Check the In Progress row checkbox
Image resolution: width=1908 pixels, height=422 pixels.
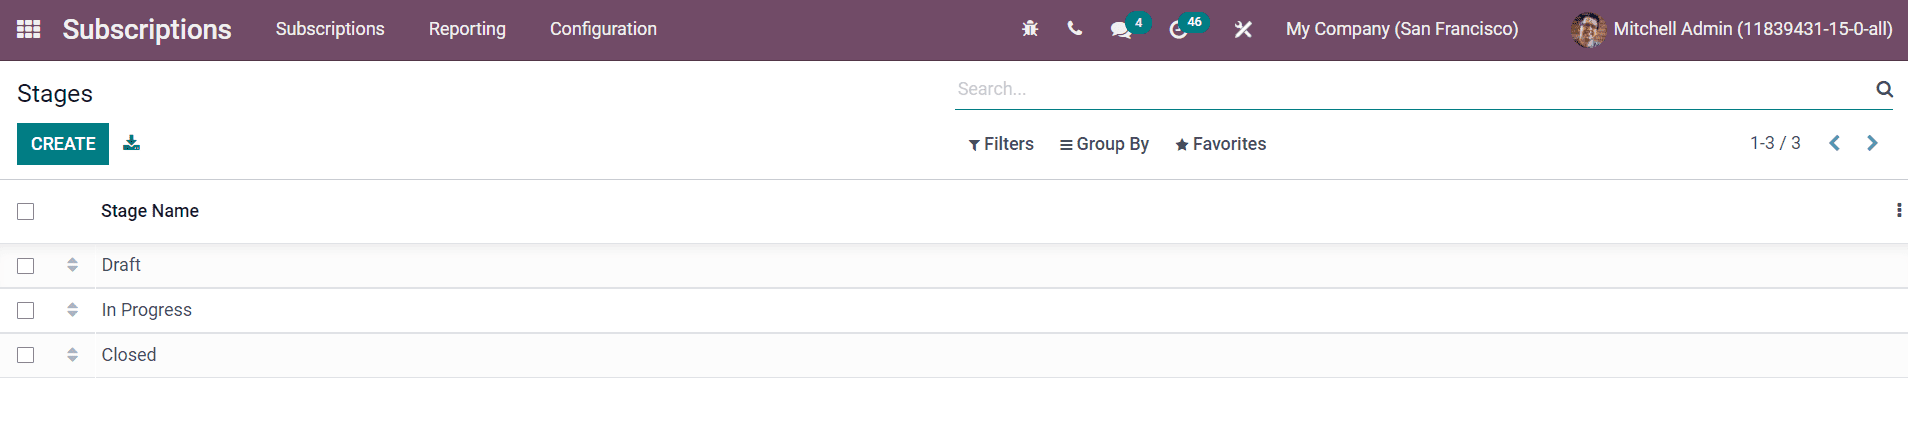tap(26, 311)
